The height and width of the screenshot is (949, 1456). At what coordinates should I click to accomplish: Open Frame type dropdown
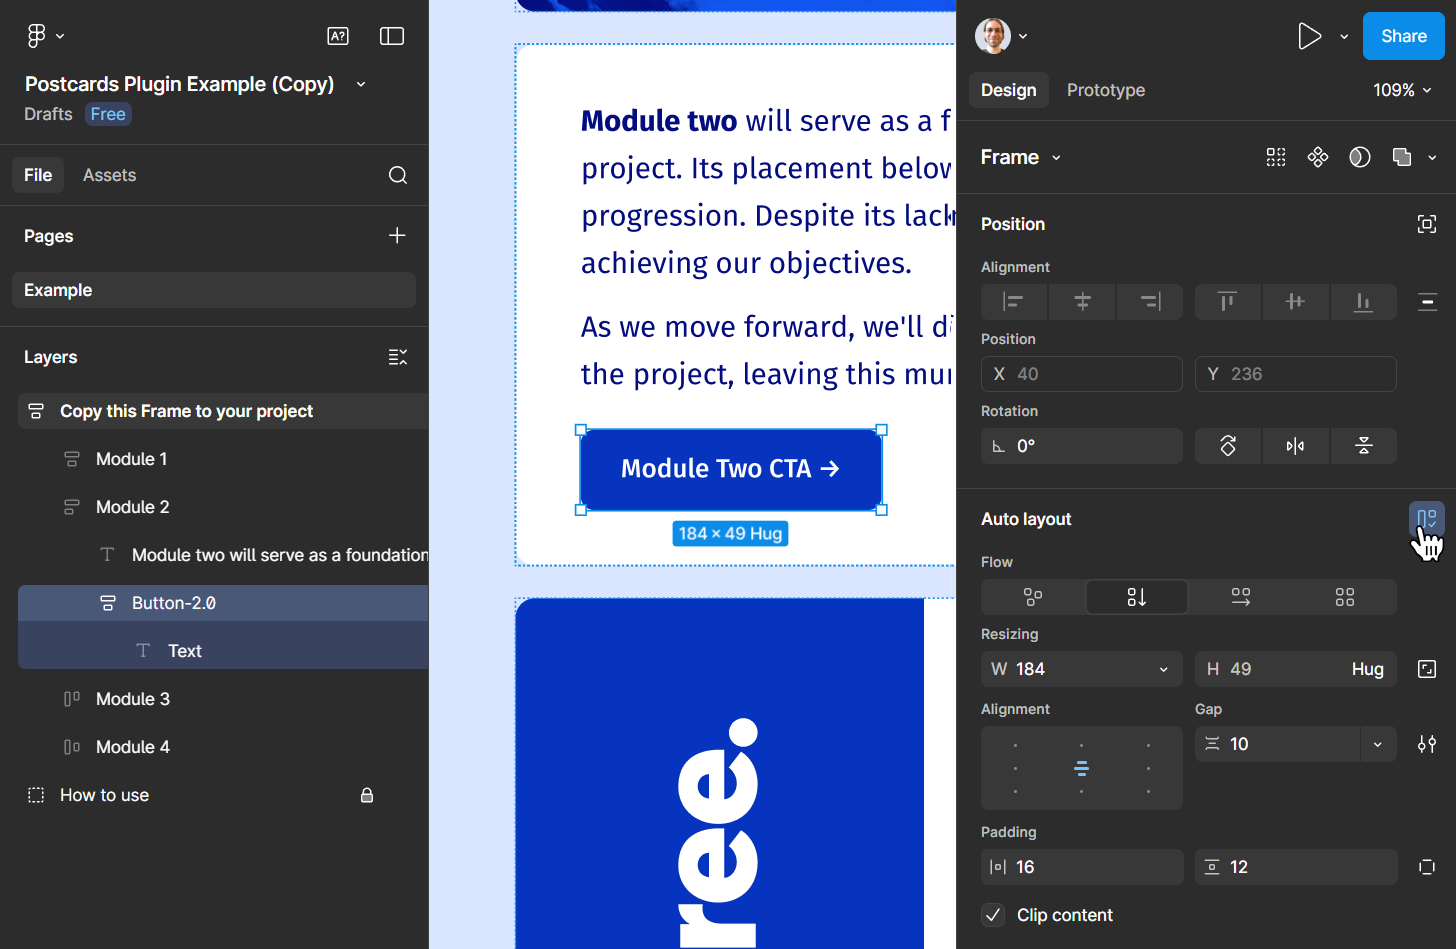[x=1021, y=157]
